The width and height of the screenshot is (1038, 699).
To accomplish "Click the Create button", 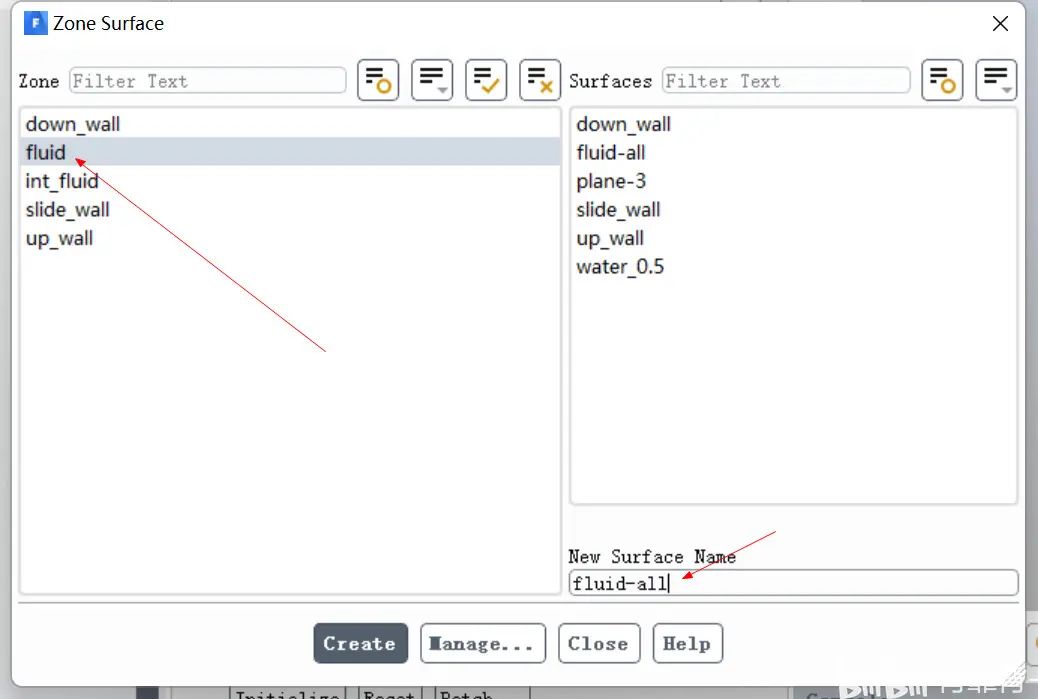I will click(361, 643).
